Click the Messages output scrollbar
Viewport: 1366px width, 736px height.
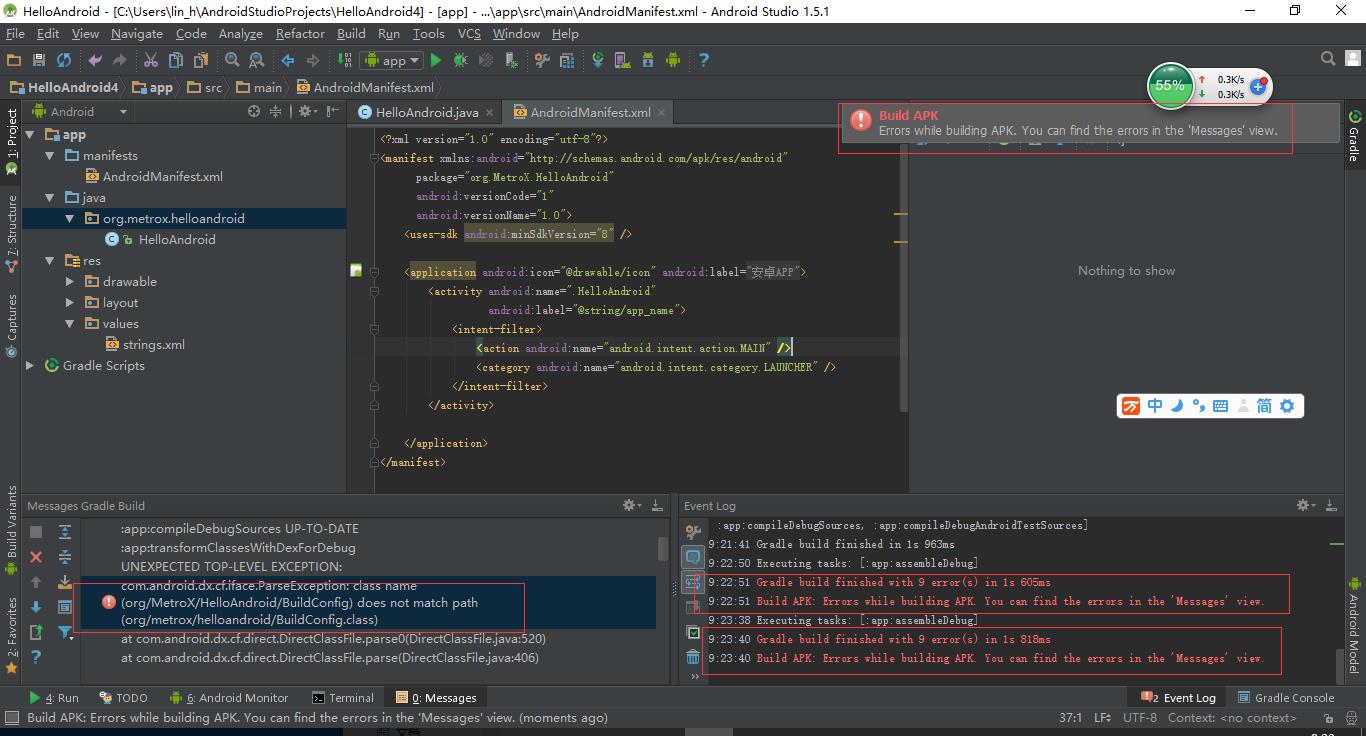pyautogui.click(x=662, y=549)
